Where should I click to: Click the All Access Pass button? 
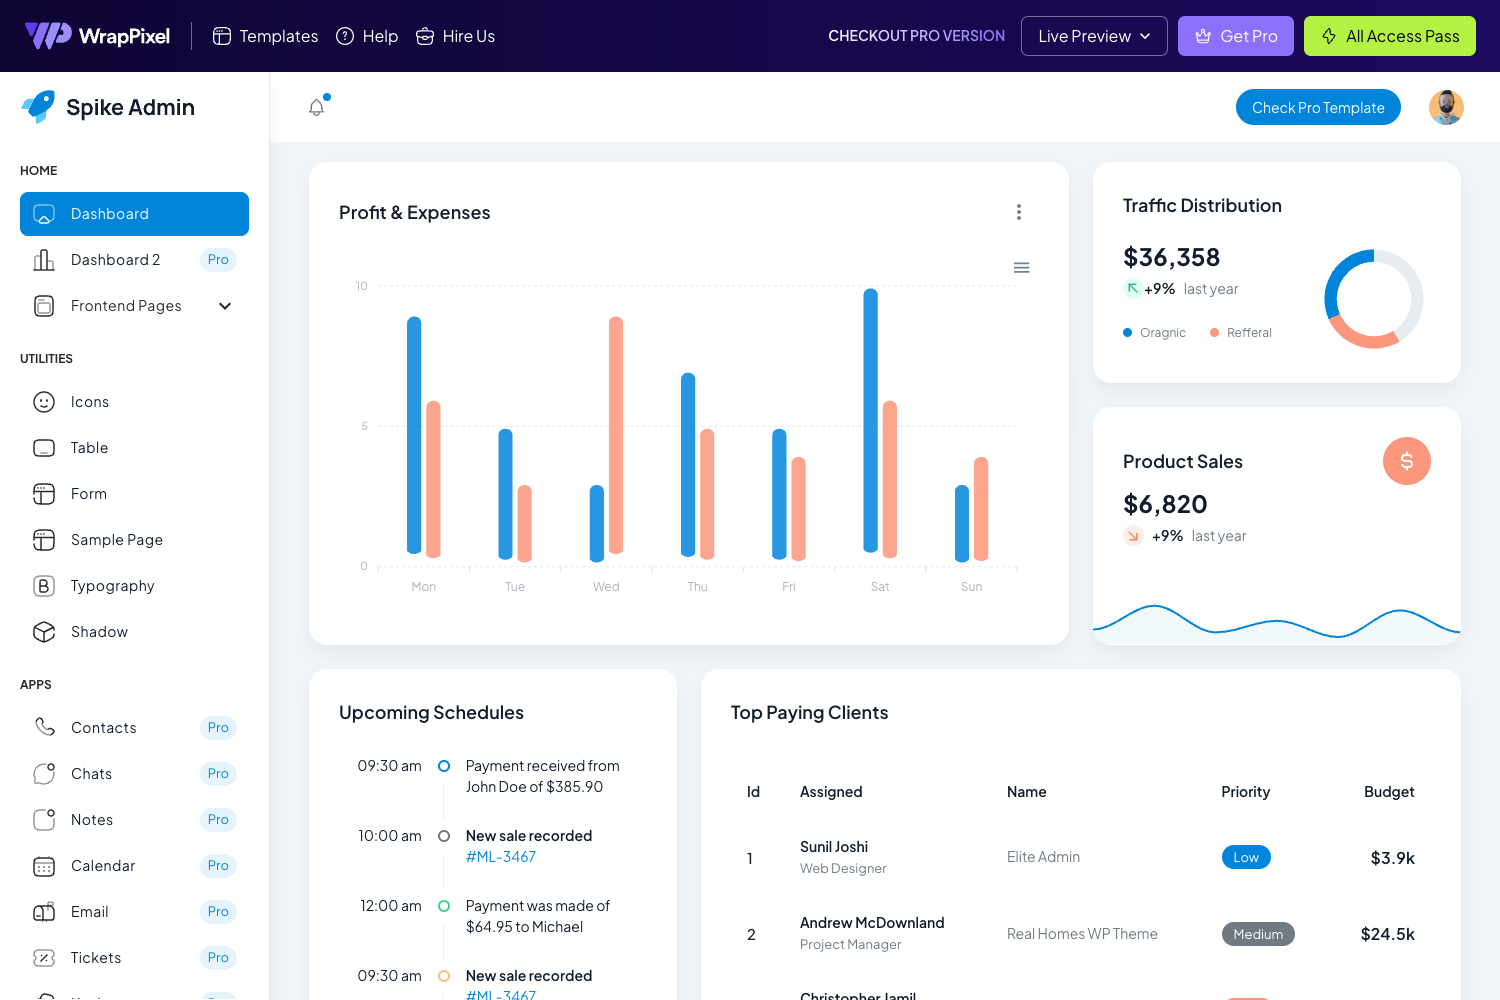coord(1389,35)
